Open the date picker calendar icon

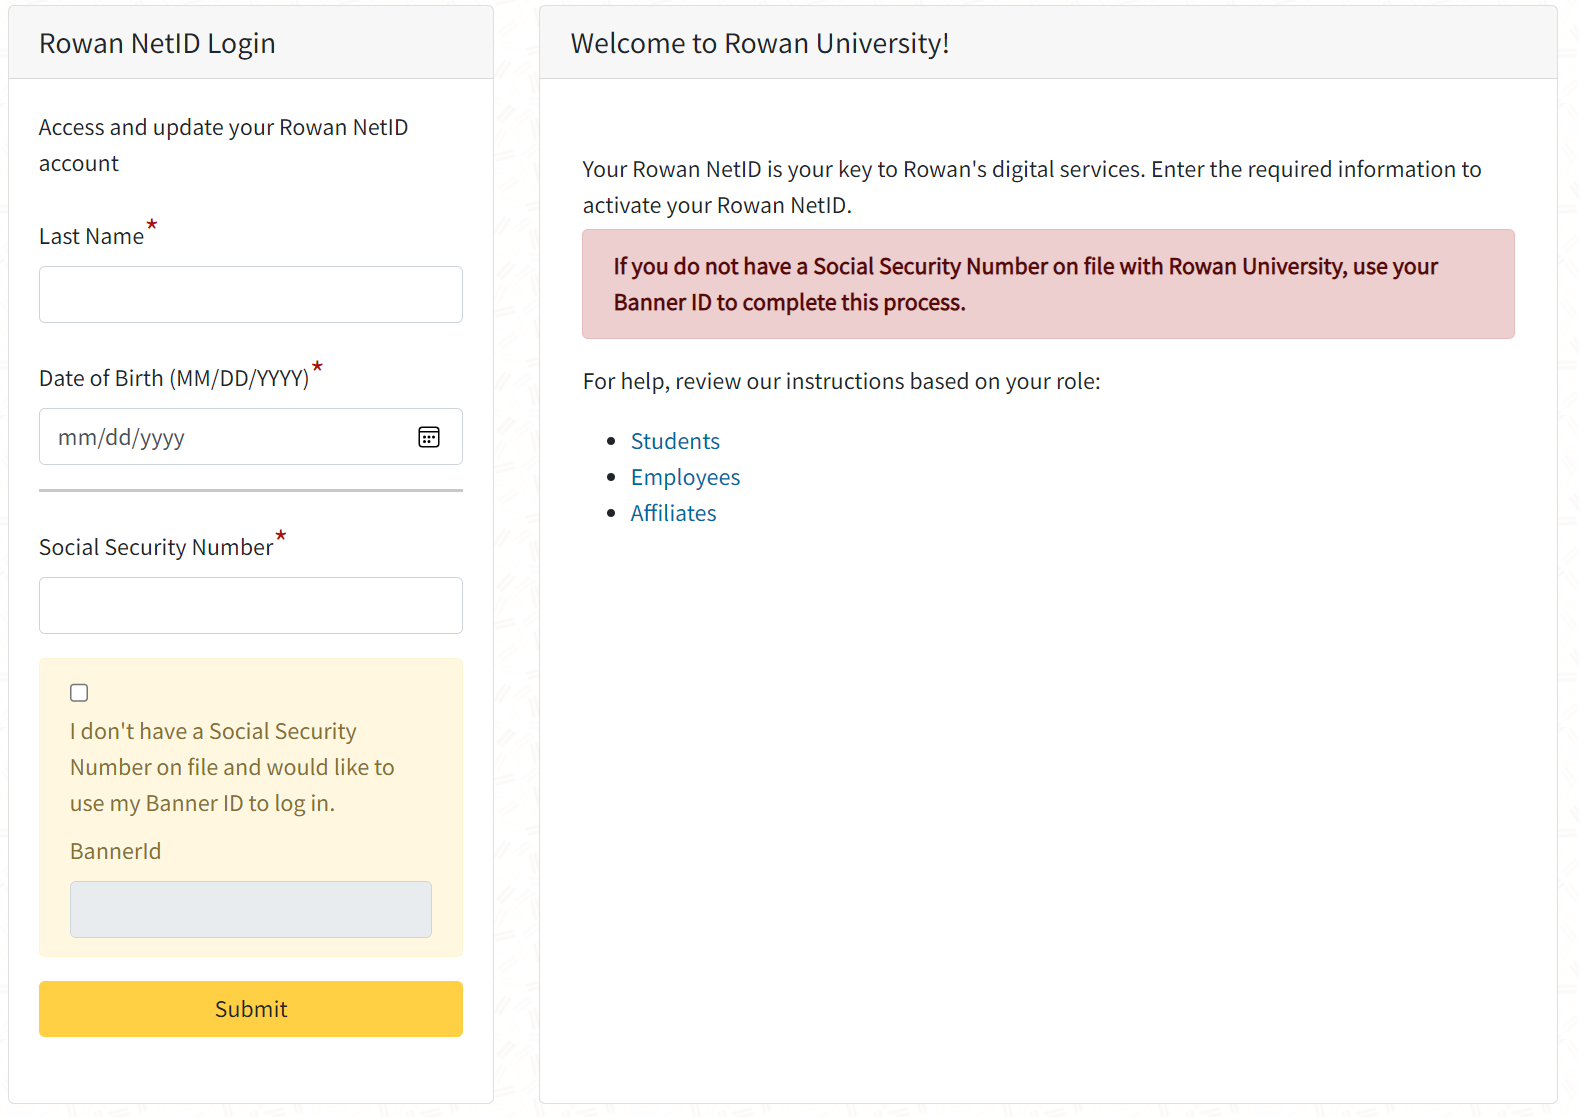pyautogui.click(x=429, y=437)
